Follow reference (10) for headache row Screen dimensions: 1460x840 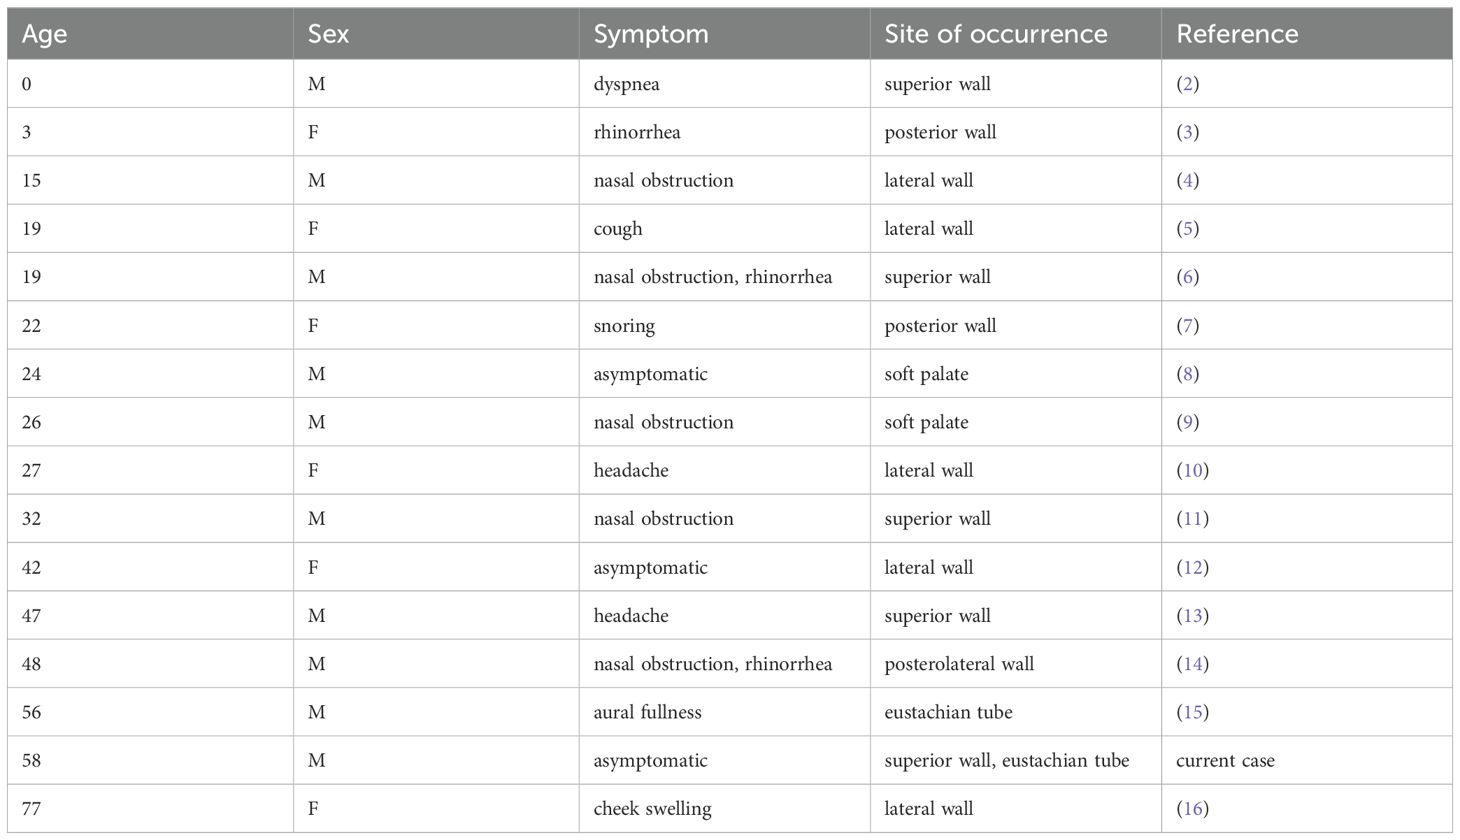point(1192,470)
